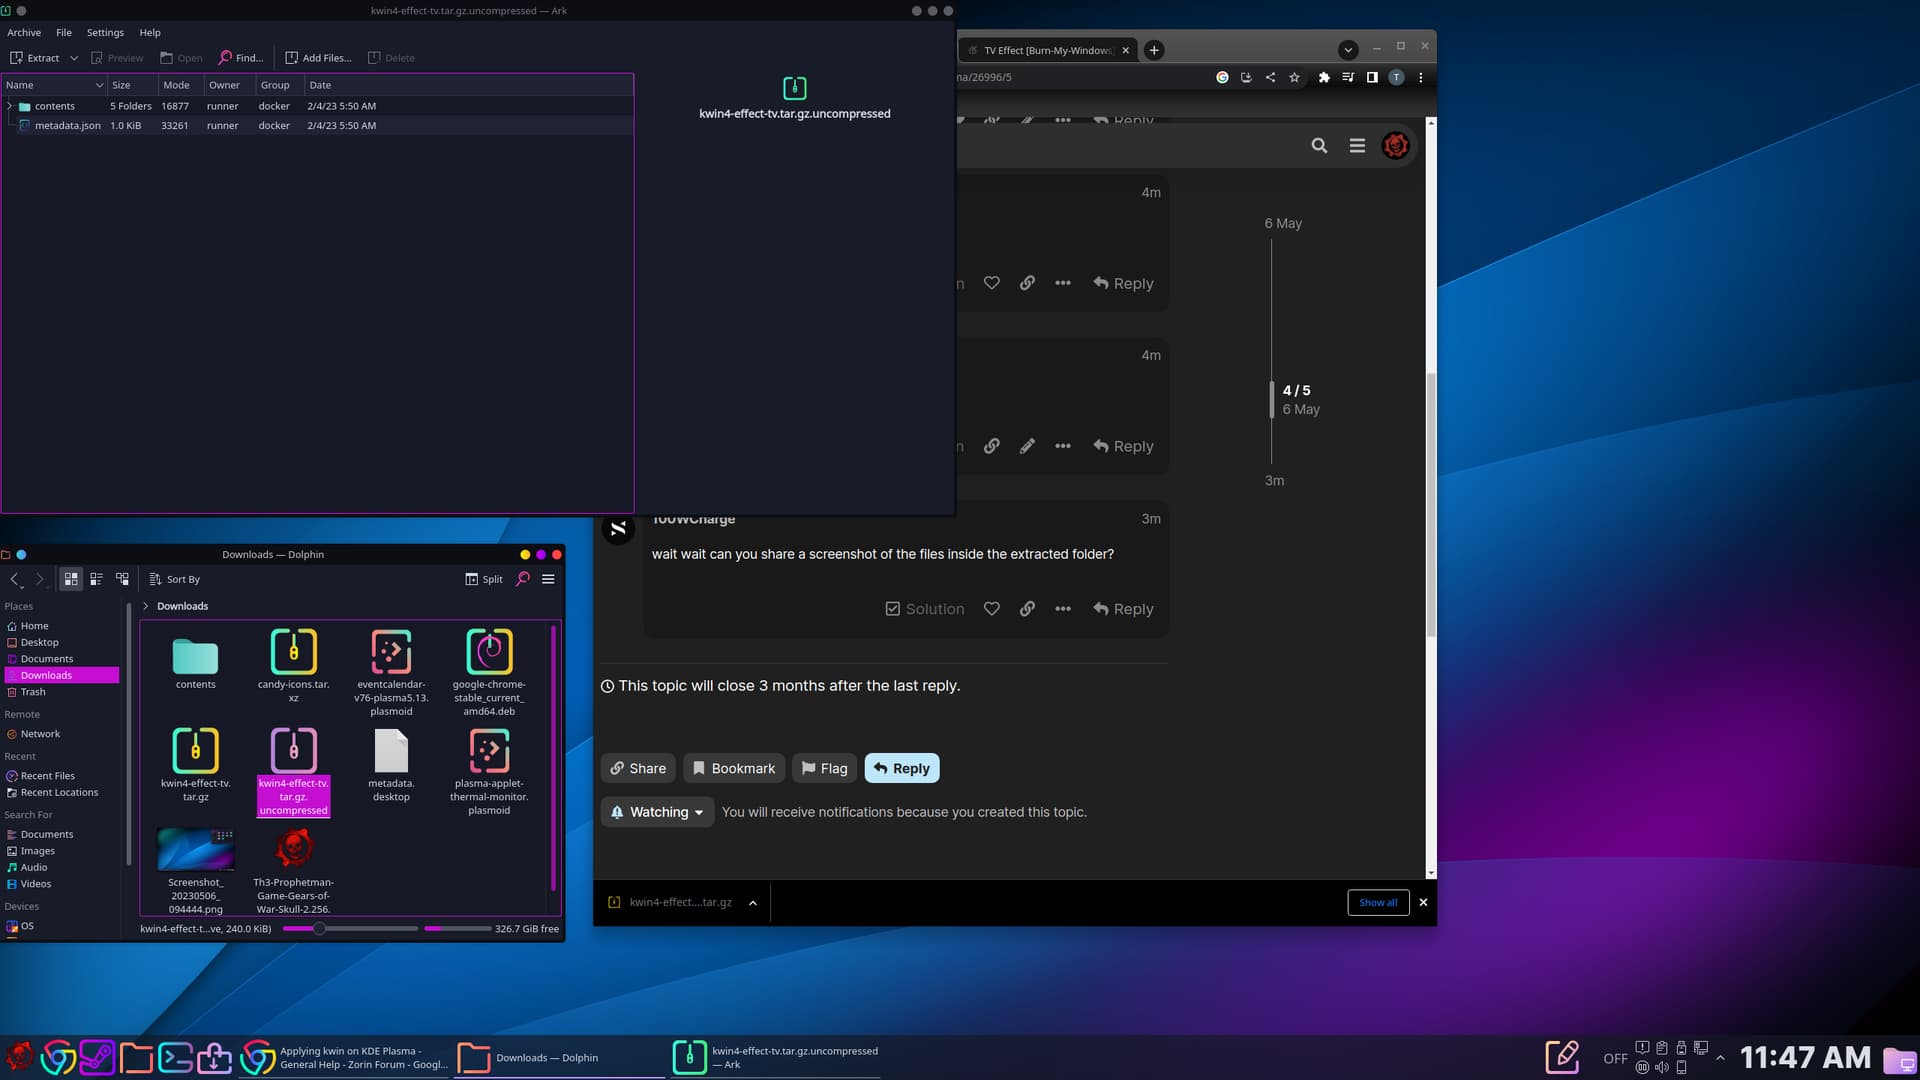Go forward in Dolphin navigation

39,579
